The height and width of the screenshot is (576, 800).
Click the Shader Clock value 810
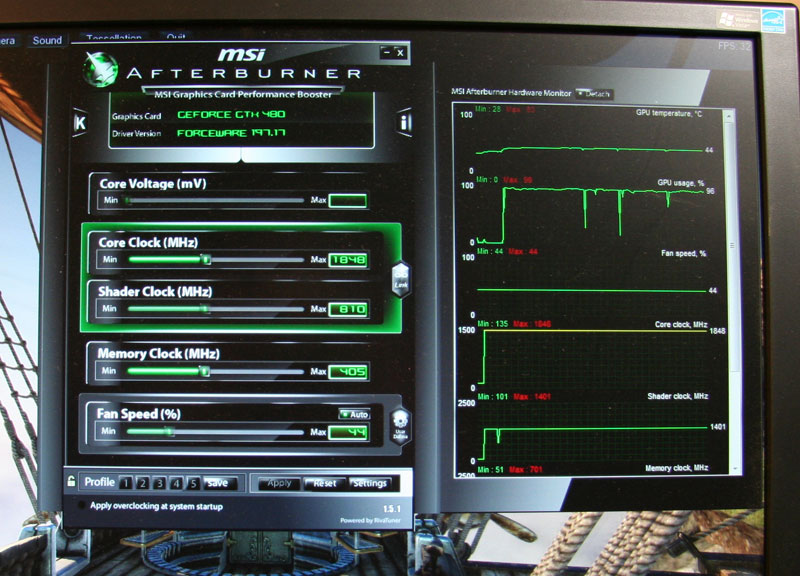coord(348,309)
